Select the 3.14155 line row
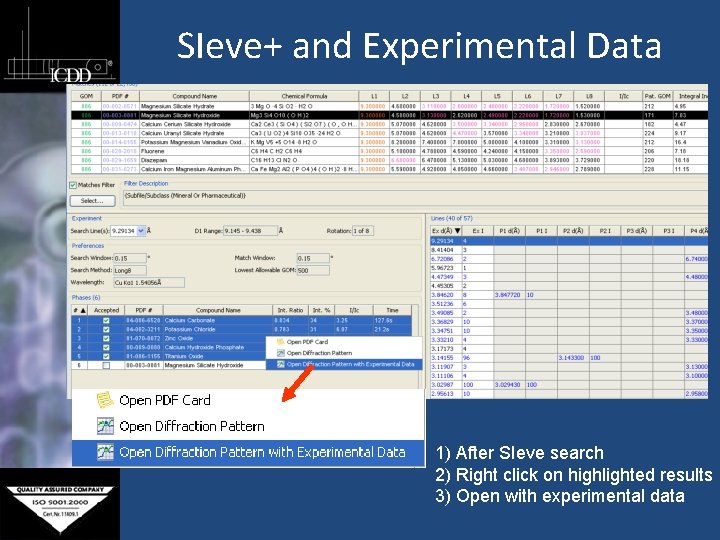 pos(568,358)
